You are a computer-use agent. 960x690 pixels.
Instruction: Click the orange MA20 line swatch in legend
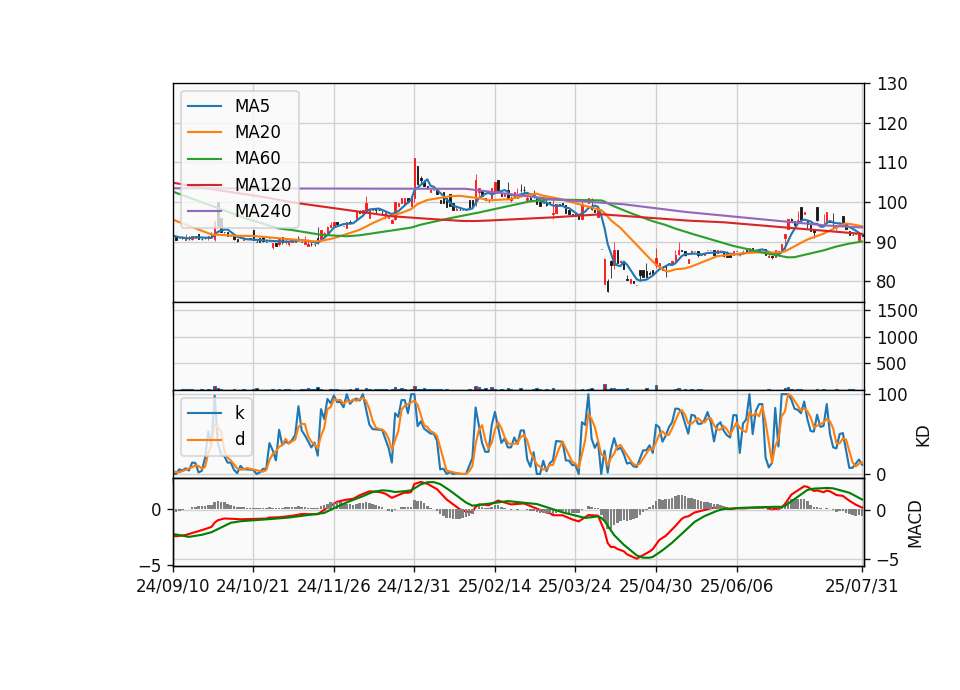[204, 132]
